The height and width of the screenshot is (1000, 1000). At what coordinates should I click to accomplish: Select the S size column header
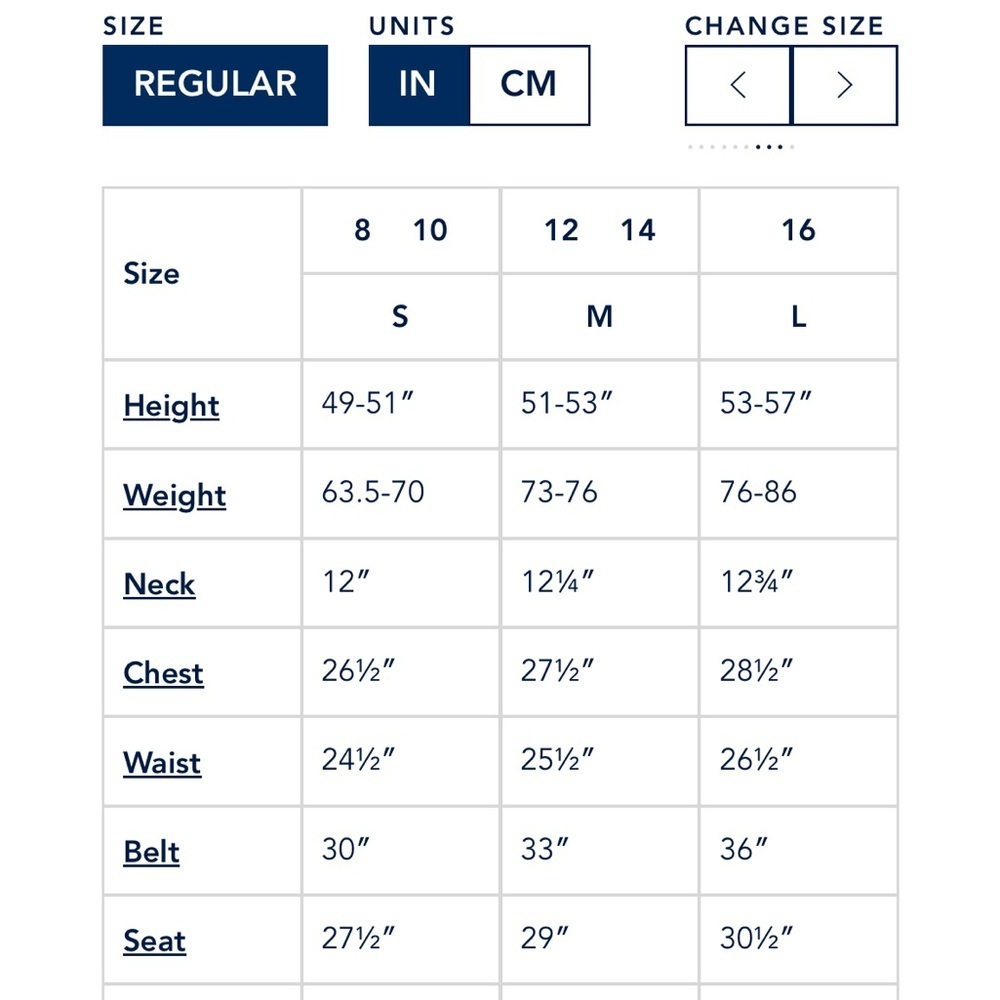click(x=401, y=316)
